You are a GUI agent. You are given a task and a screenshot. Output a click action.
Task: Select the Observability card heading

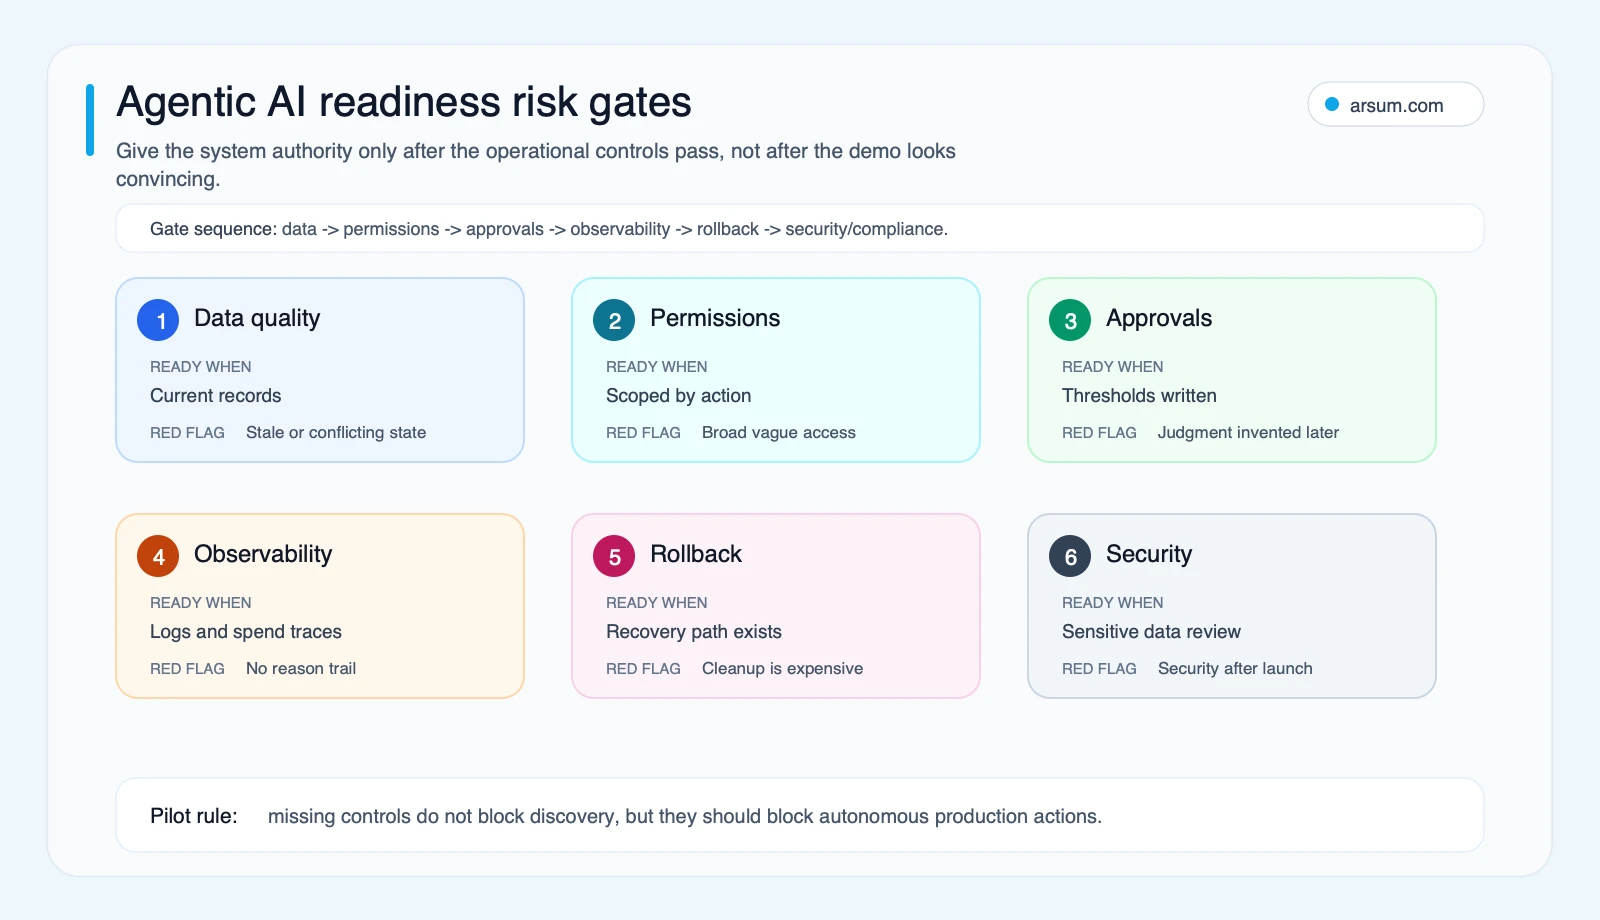tap(263, 554)
